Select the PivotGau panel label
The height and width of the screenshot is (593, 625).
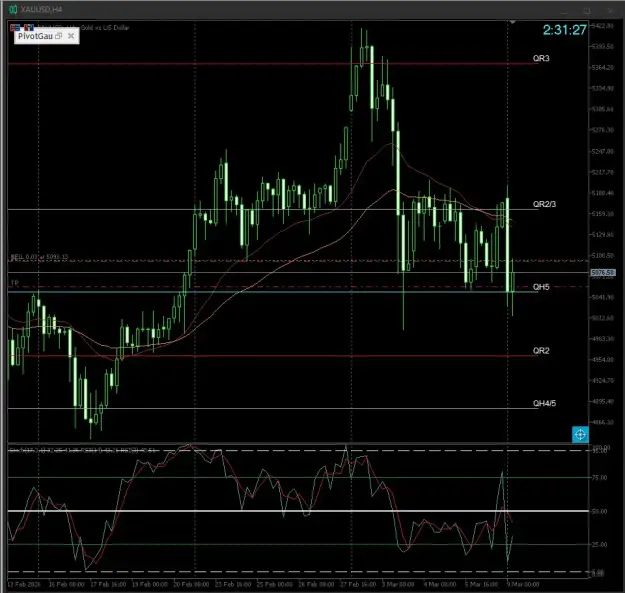click(35, 36)
